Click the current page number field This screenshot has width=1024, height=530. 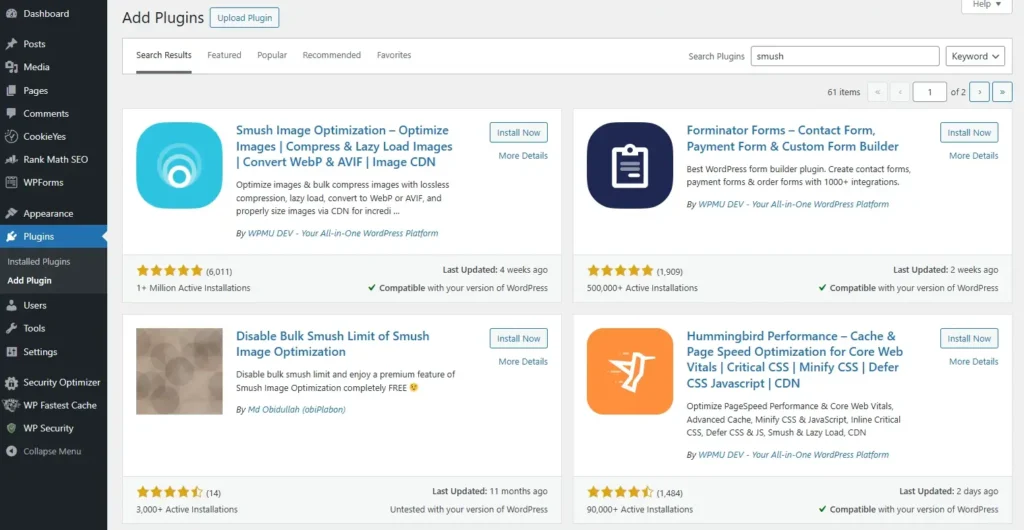(929, 92)
